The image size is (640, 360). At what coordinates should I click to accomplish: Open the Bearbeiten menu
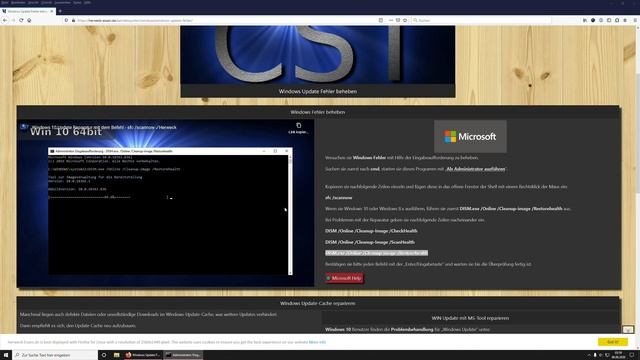pos(18,2)
